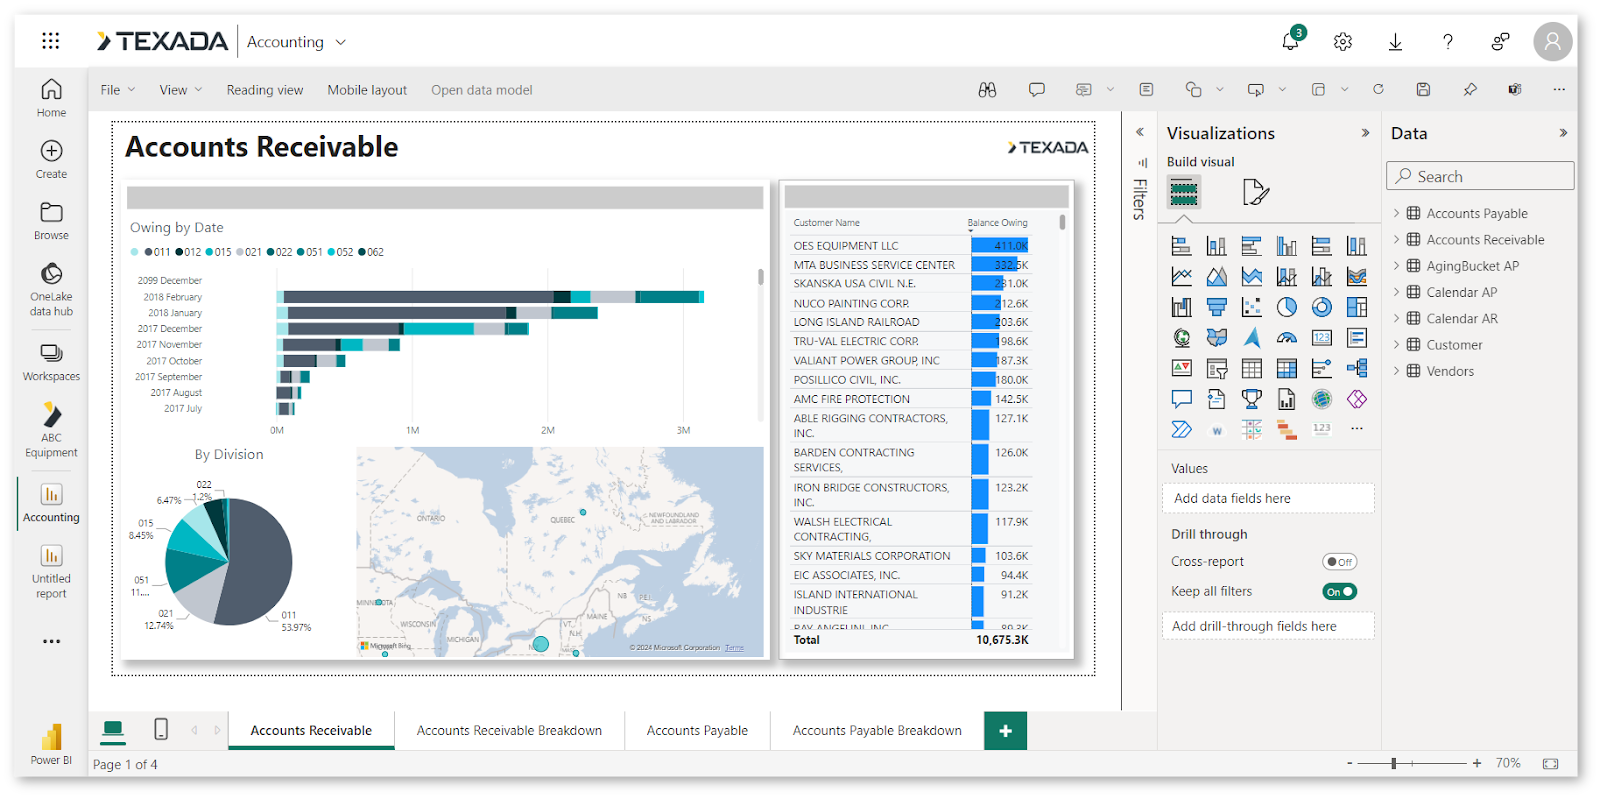Screen dimensions: 1600x799
Task: Click the Build visual fields icon
Action: tap(1184, 191)
